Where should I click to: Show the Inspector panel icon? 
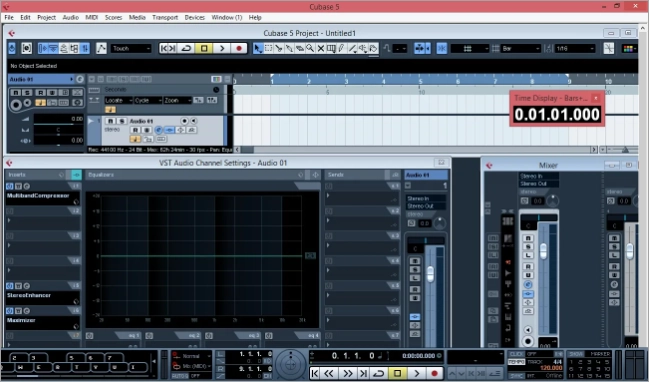pos(43,48)
